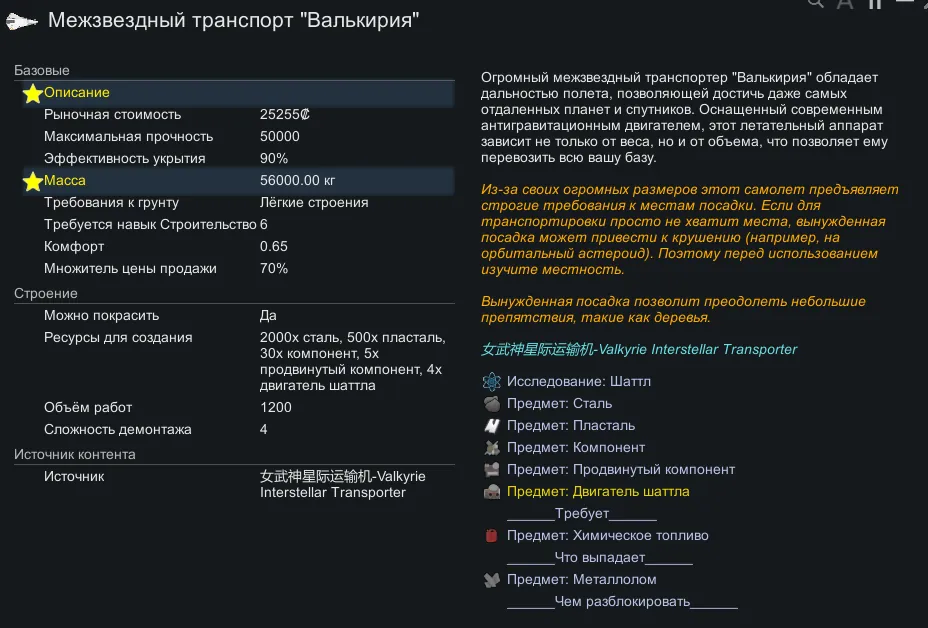Click the scrap metal icon beside Металлолом
This screenshot has height=628, width=928.
tap(491, 580)
